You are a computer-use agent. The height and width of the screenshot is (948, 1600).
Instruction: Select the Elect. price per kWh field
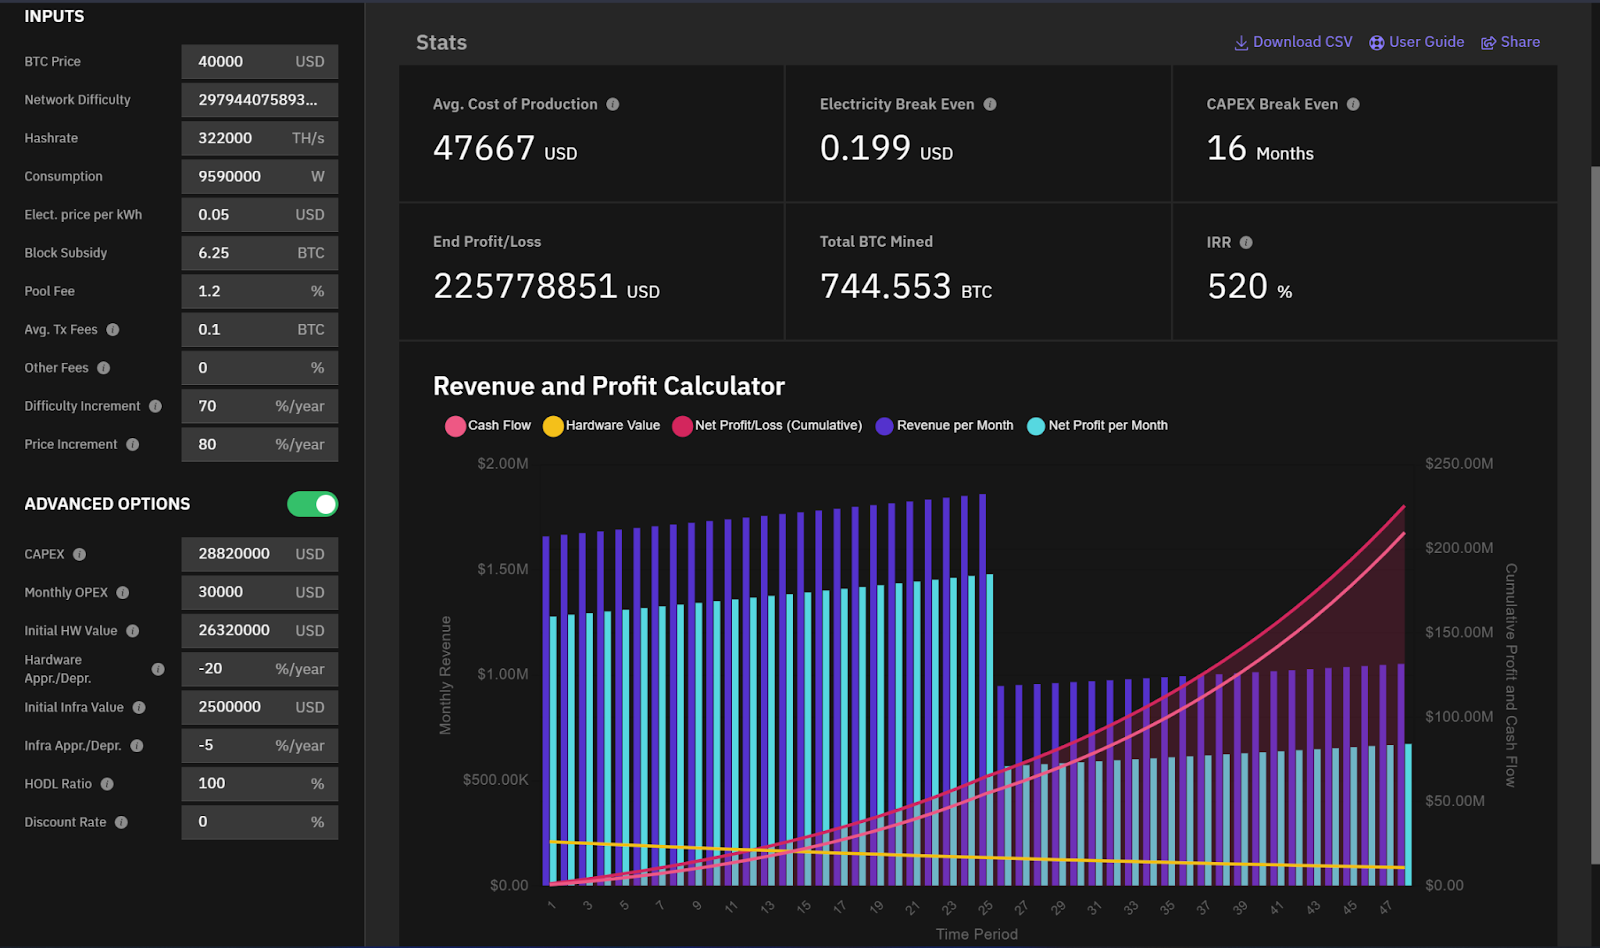pos(260,215)
